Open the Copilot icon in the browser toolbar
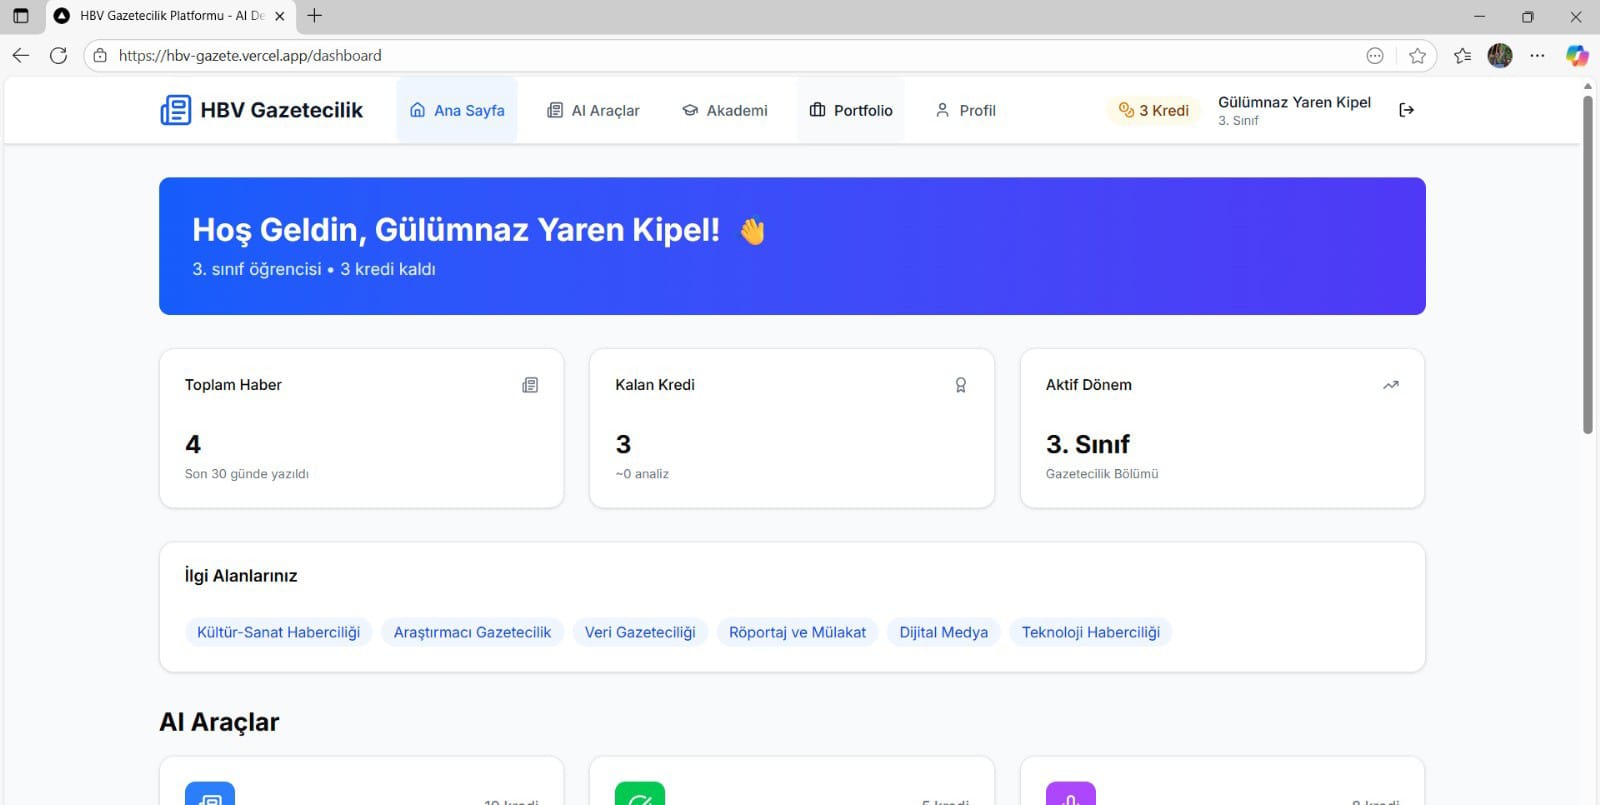Image resolution: width=1600 pixels, height=805 pixels. point(1577,56)
